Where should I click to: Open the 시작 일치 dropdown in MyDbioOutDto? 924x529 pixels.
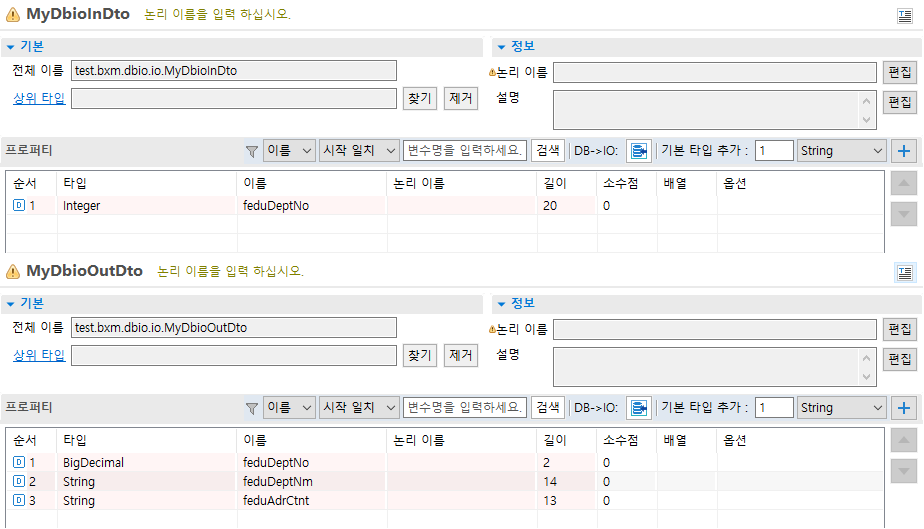(x=359, y=408)
